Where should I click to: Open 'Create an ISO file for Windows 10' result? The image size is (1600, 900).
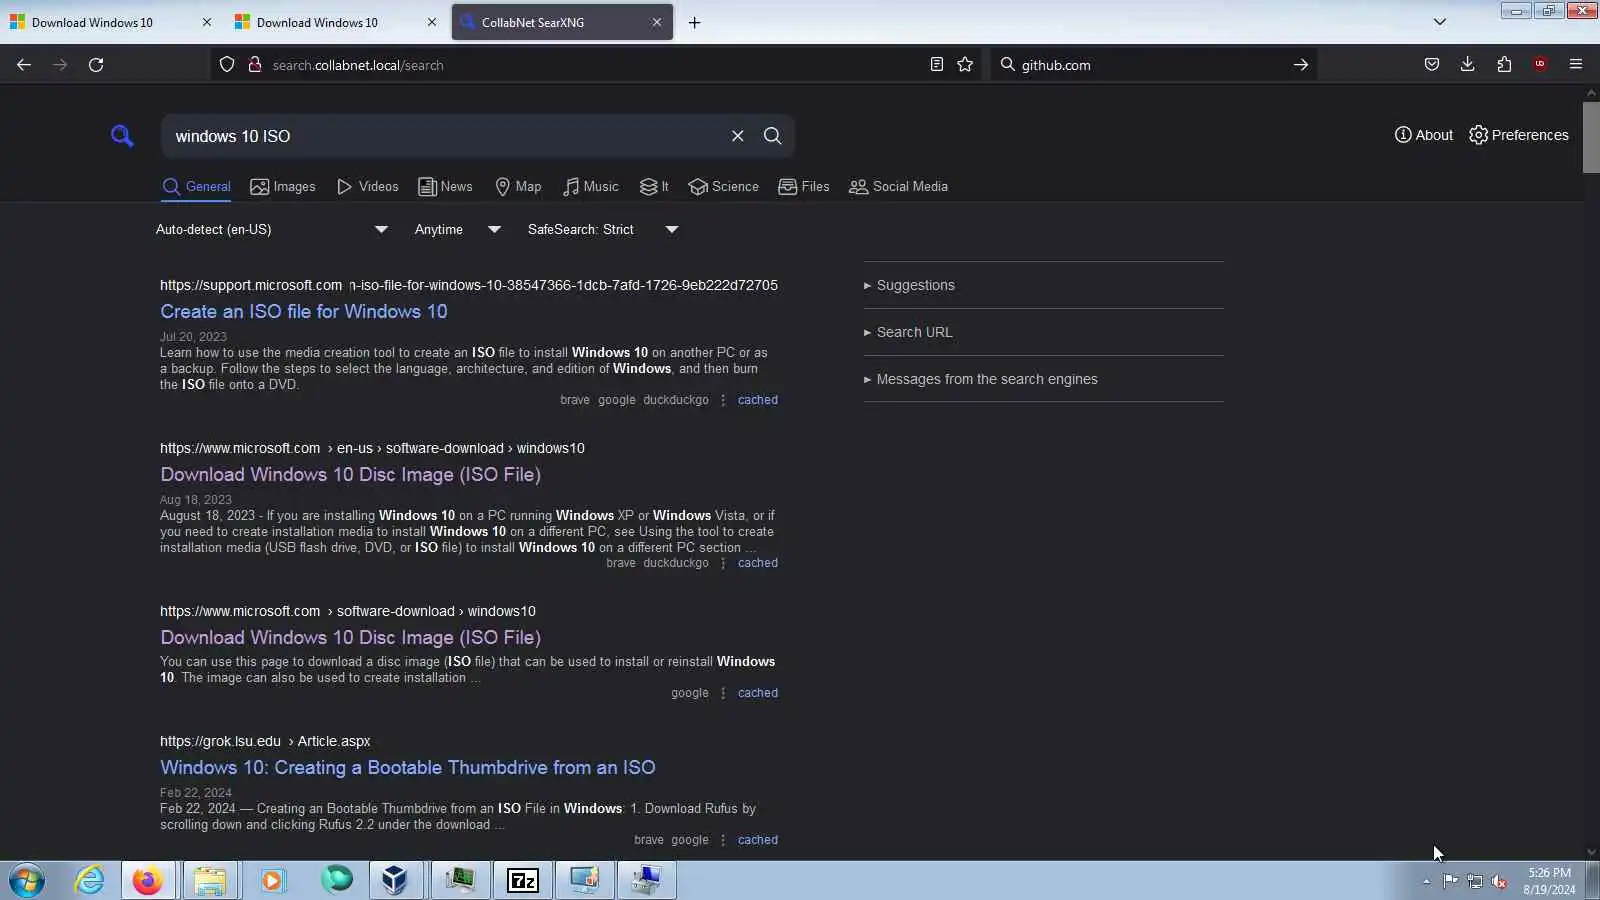(304, 312)
